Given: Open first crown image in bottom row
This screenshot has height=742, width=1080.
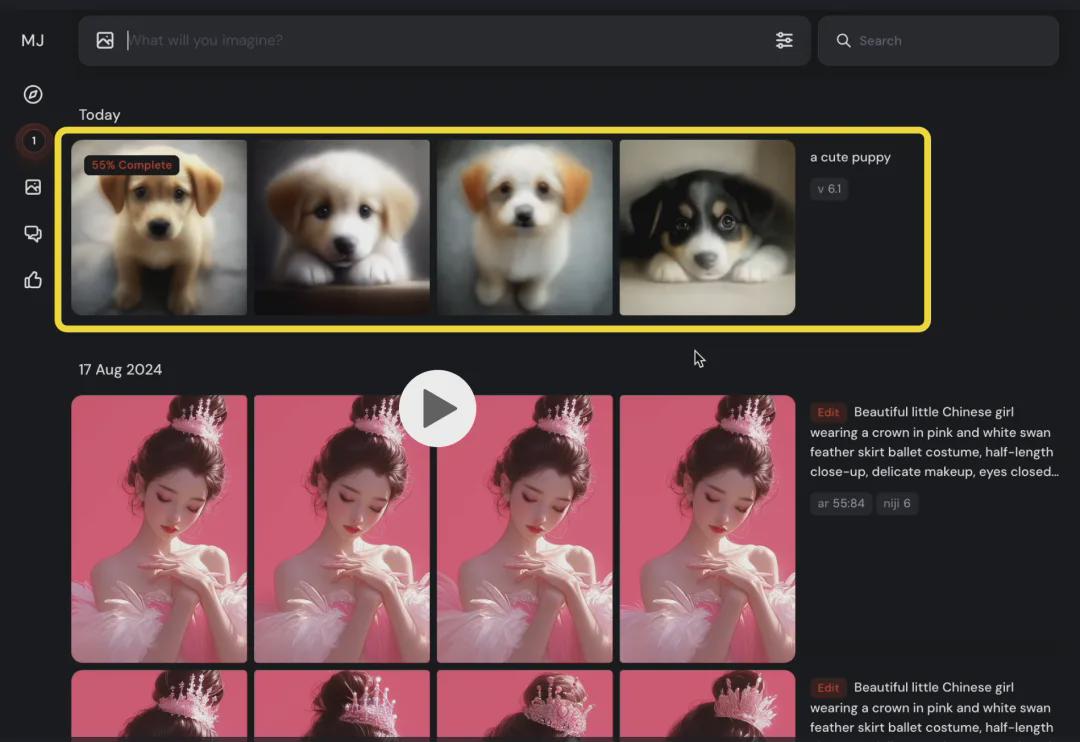Looking at the screenshot, I should (159, 704).
